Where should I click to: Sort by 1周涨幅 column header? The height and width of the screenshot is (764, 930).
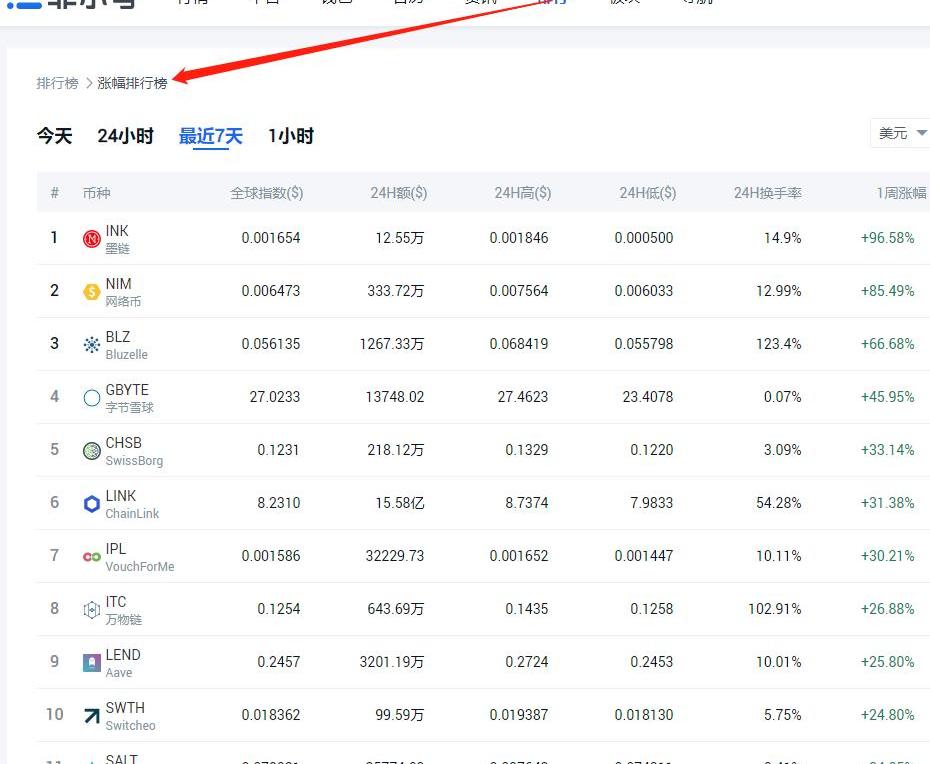click(902, 193)
